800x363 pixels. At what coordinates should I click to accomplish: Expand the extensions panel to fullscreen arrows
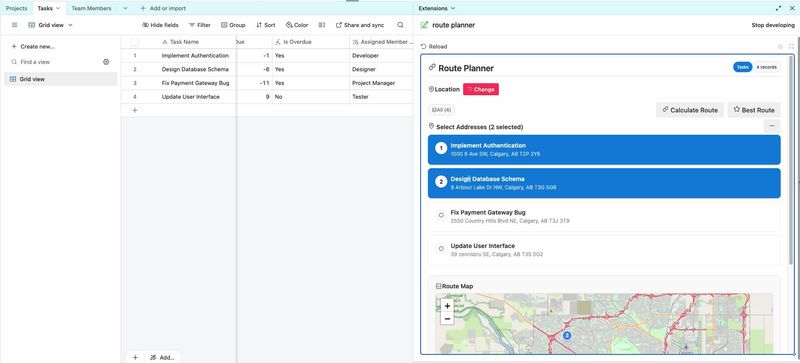[x=779, y=8]
